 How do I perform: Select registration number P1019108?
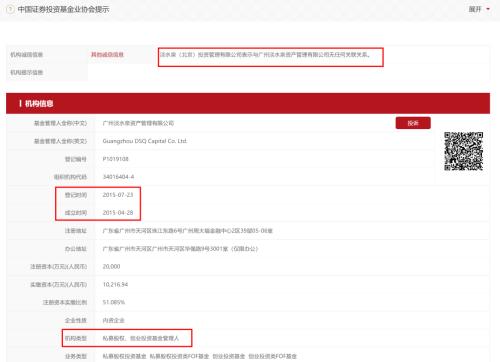[115, 159]
